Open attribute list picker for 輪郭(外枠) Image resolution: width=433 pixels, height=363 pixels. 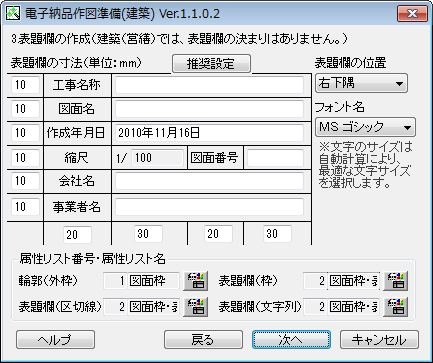196,281
